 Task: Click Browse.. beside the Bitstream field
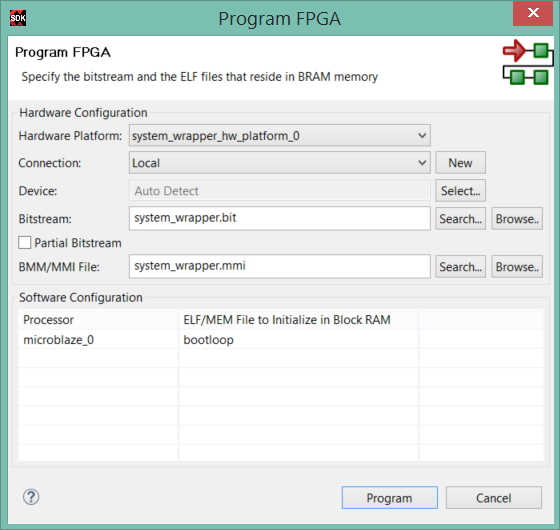tap(517, 219)
